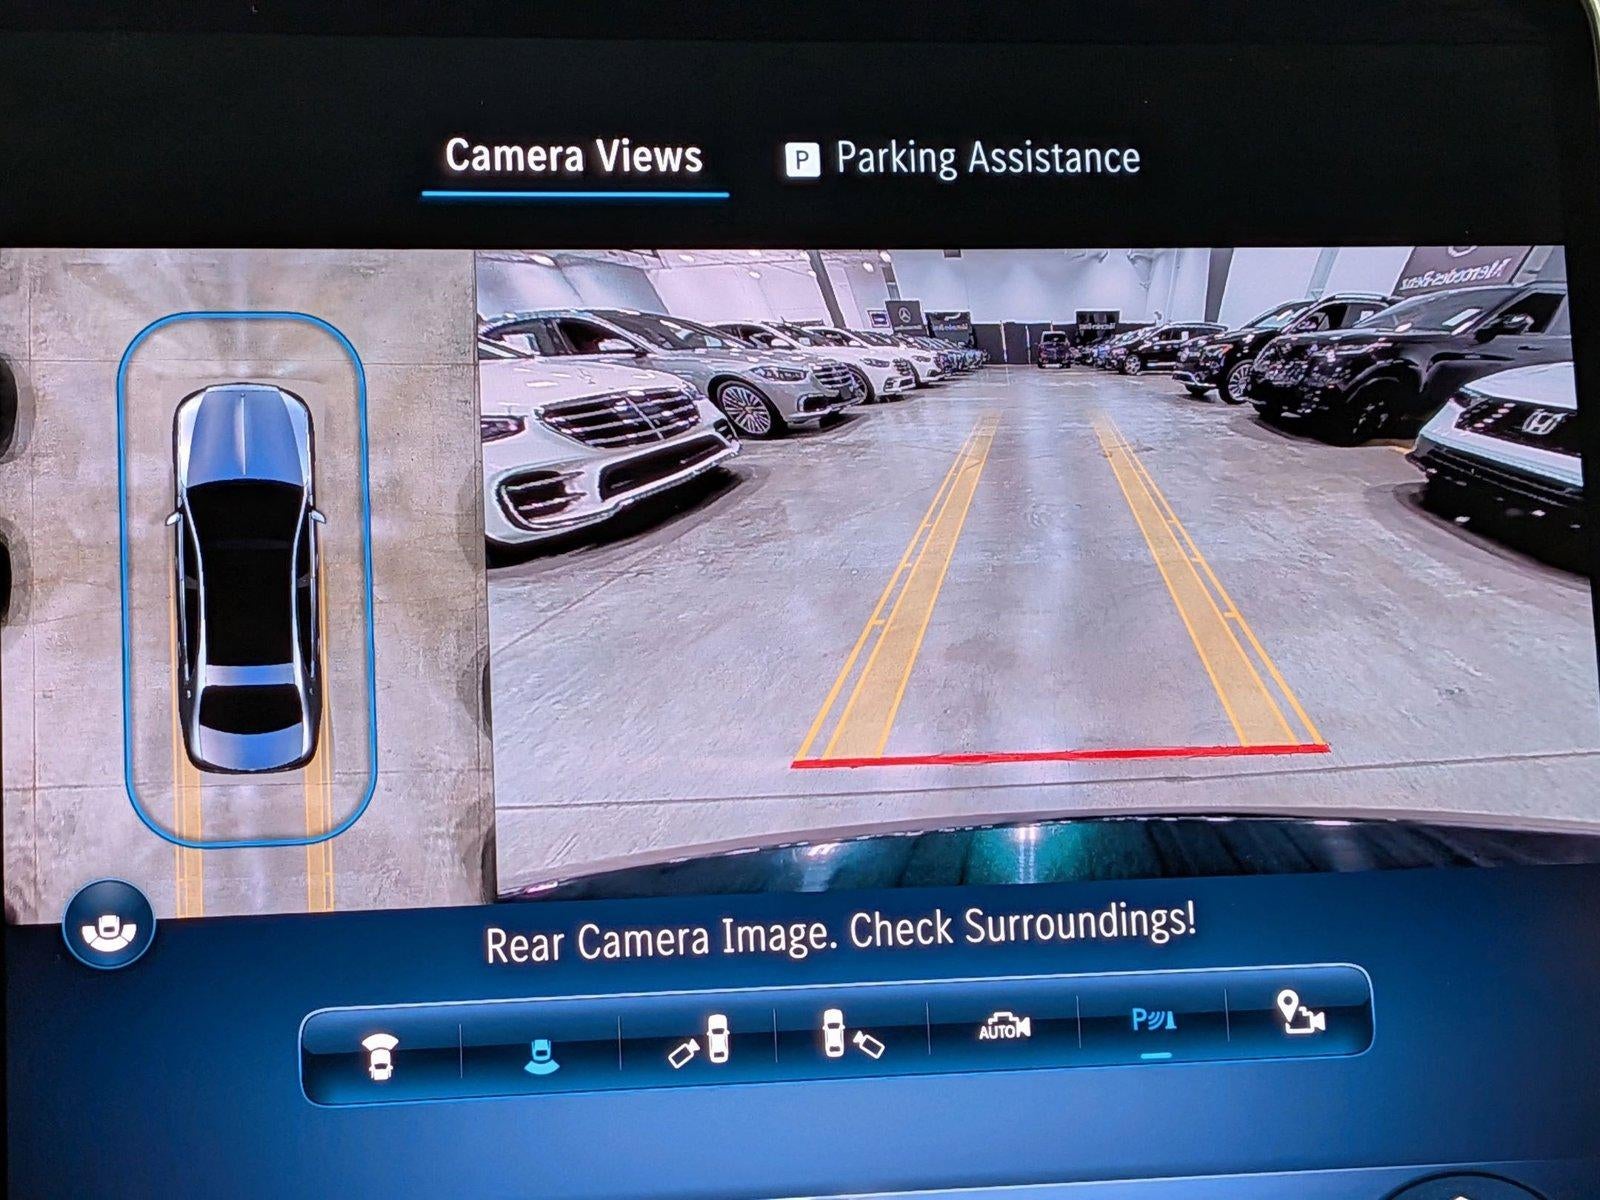The width and height of the screenshot is (1600, 1200).
Task: Tap the Honda vehicle in the camera feed
Action: pos(1510,440)
